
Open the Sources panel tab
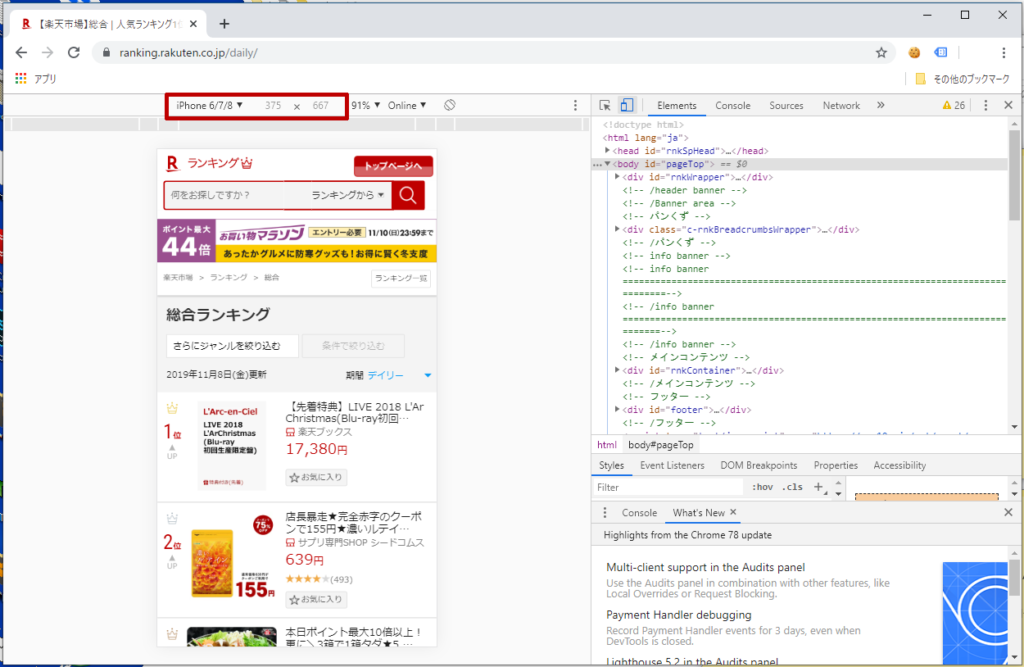pos(786,105)
